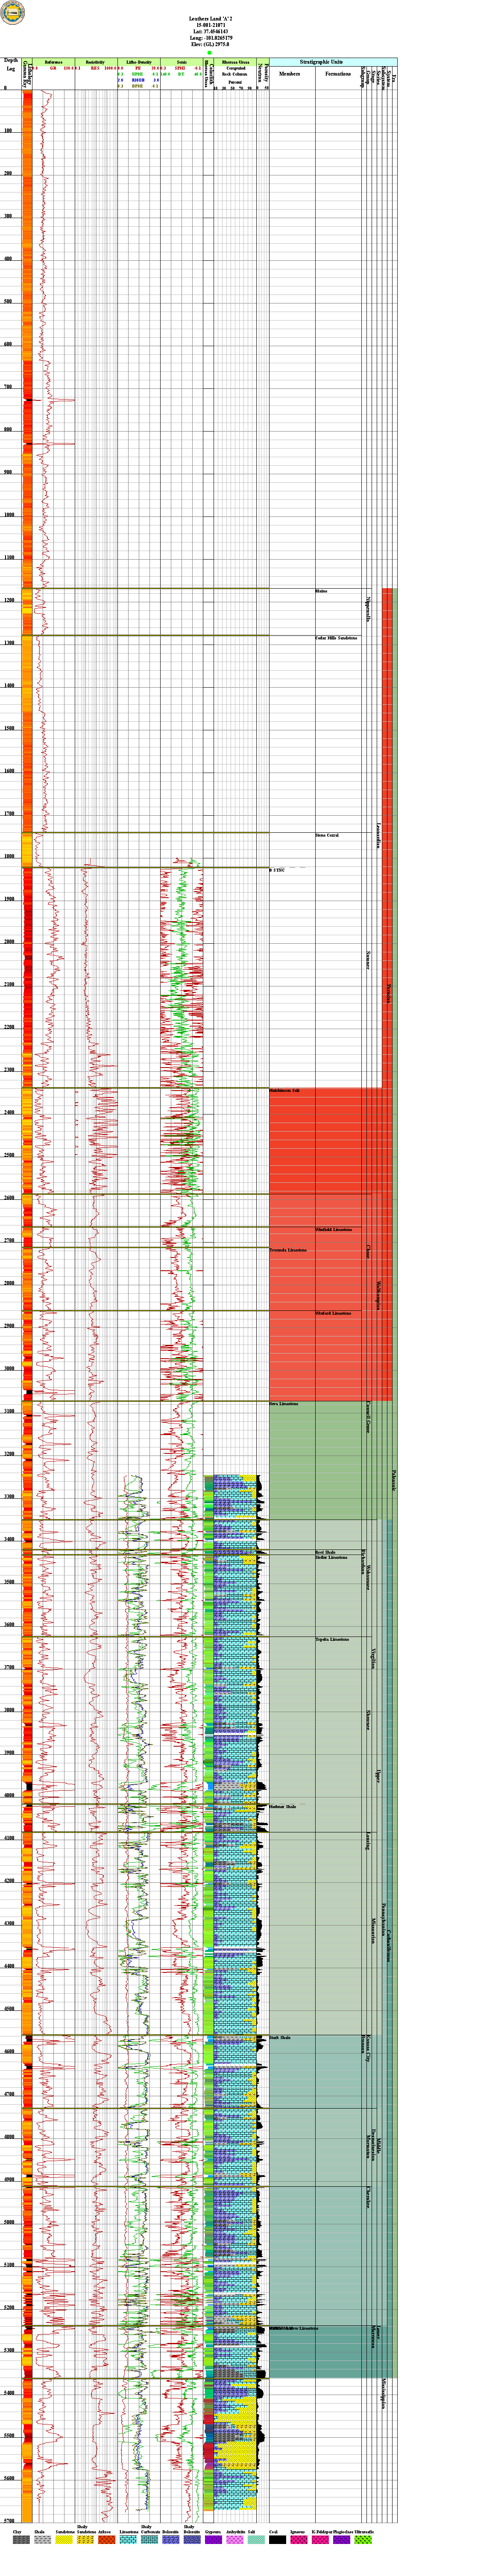Select the cyan Limestone legend swatch
The height and width of the screenshot is (2576, 504).
128,2541
